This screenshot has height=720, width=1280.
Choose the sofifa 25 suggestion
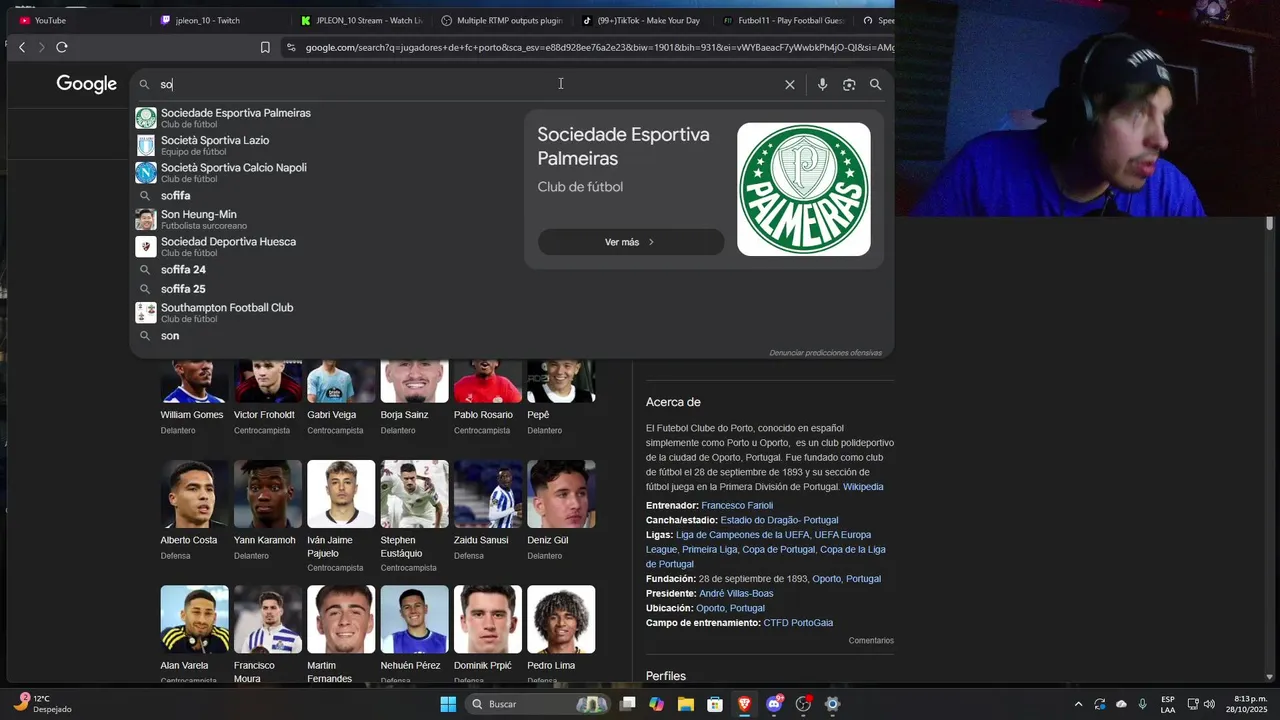point(325,289)
